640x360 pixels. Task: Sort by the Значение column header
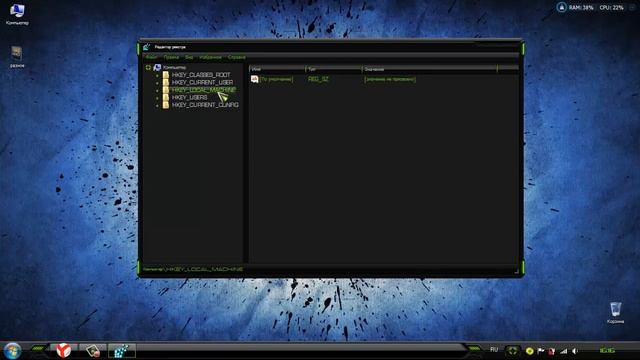pyautogui.click(x=430, y=69)
